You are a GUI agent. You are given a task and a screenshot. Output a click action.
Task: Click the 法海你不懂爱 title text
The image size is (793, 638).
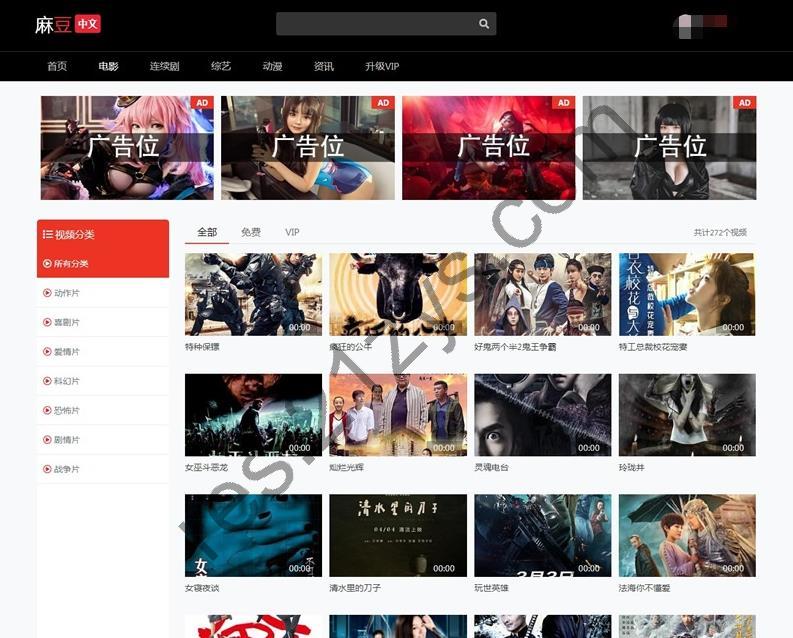(x=644, y=588)
